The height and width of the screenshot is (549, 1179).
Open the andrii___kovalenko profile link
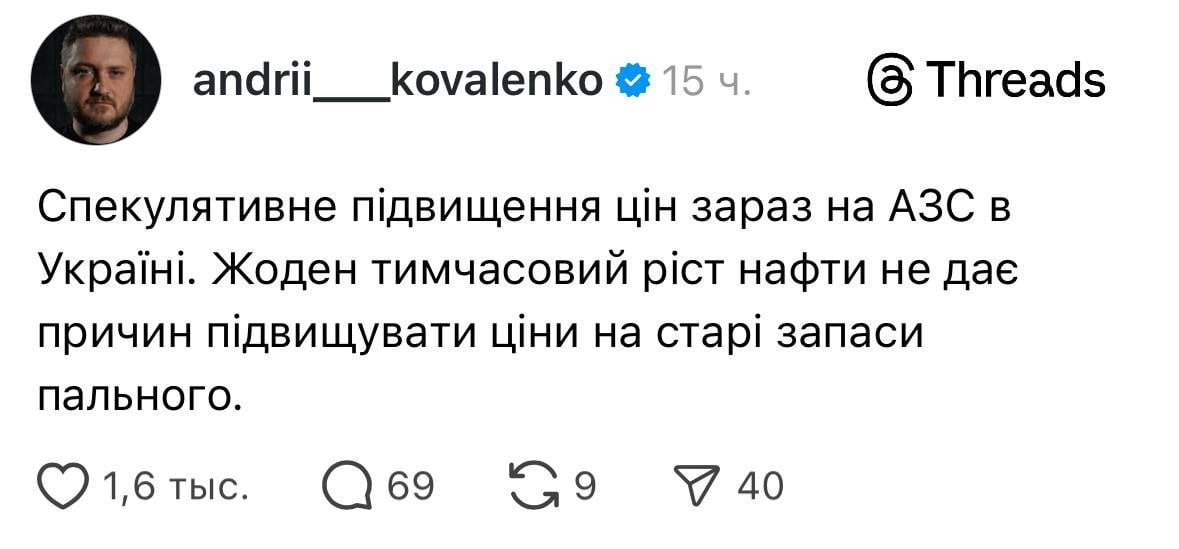point(398,80)
